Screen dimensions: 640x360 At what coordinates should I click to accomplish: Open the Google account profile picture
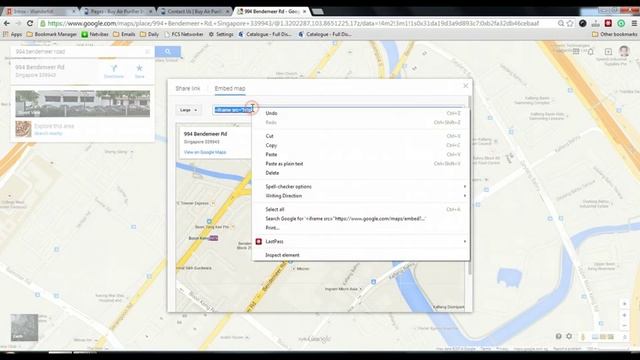point(624,51)
